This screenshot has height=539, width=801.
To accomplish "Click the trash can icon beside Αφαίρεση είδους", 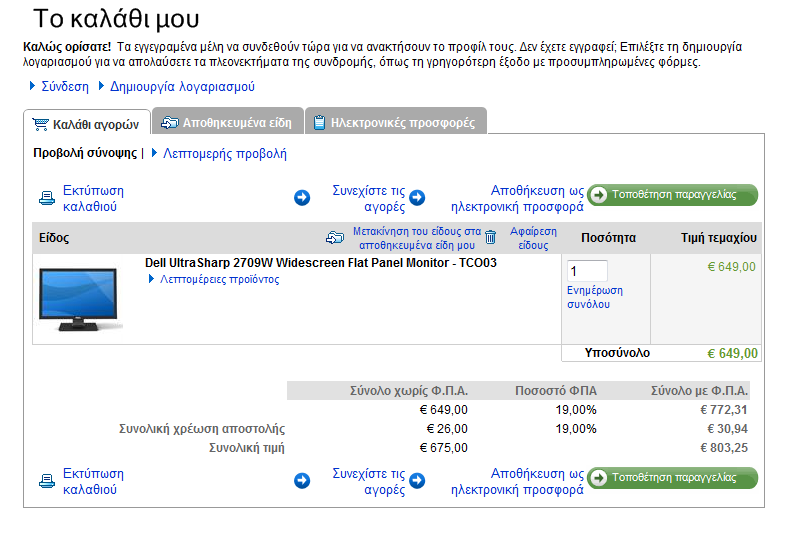I will pos(490,237).
